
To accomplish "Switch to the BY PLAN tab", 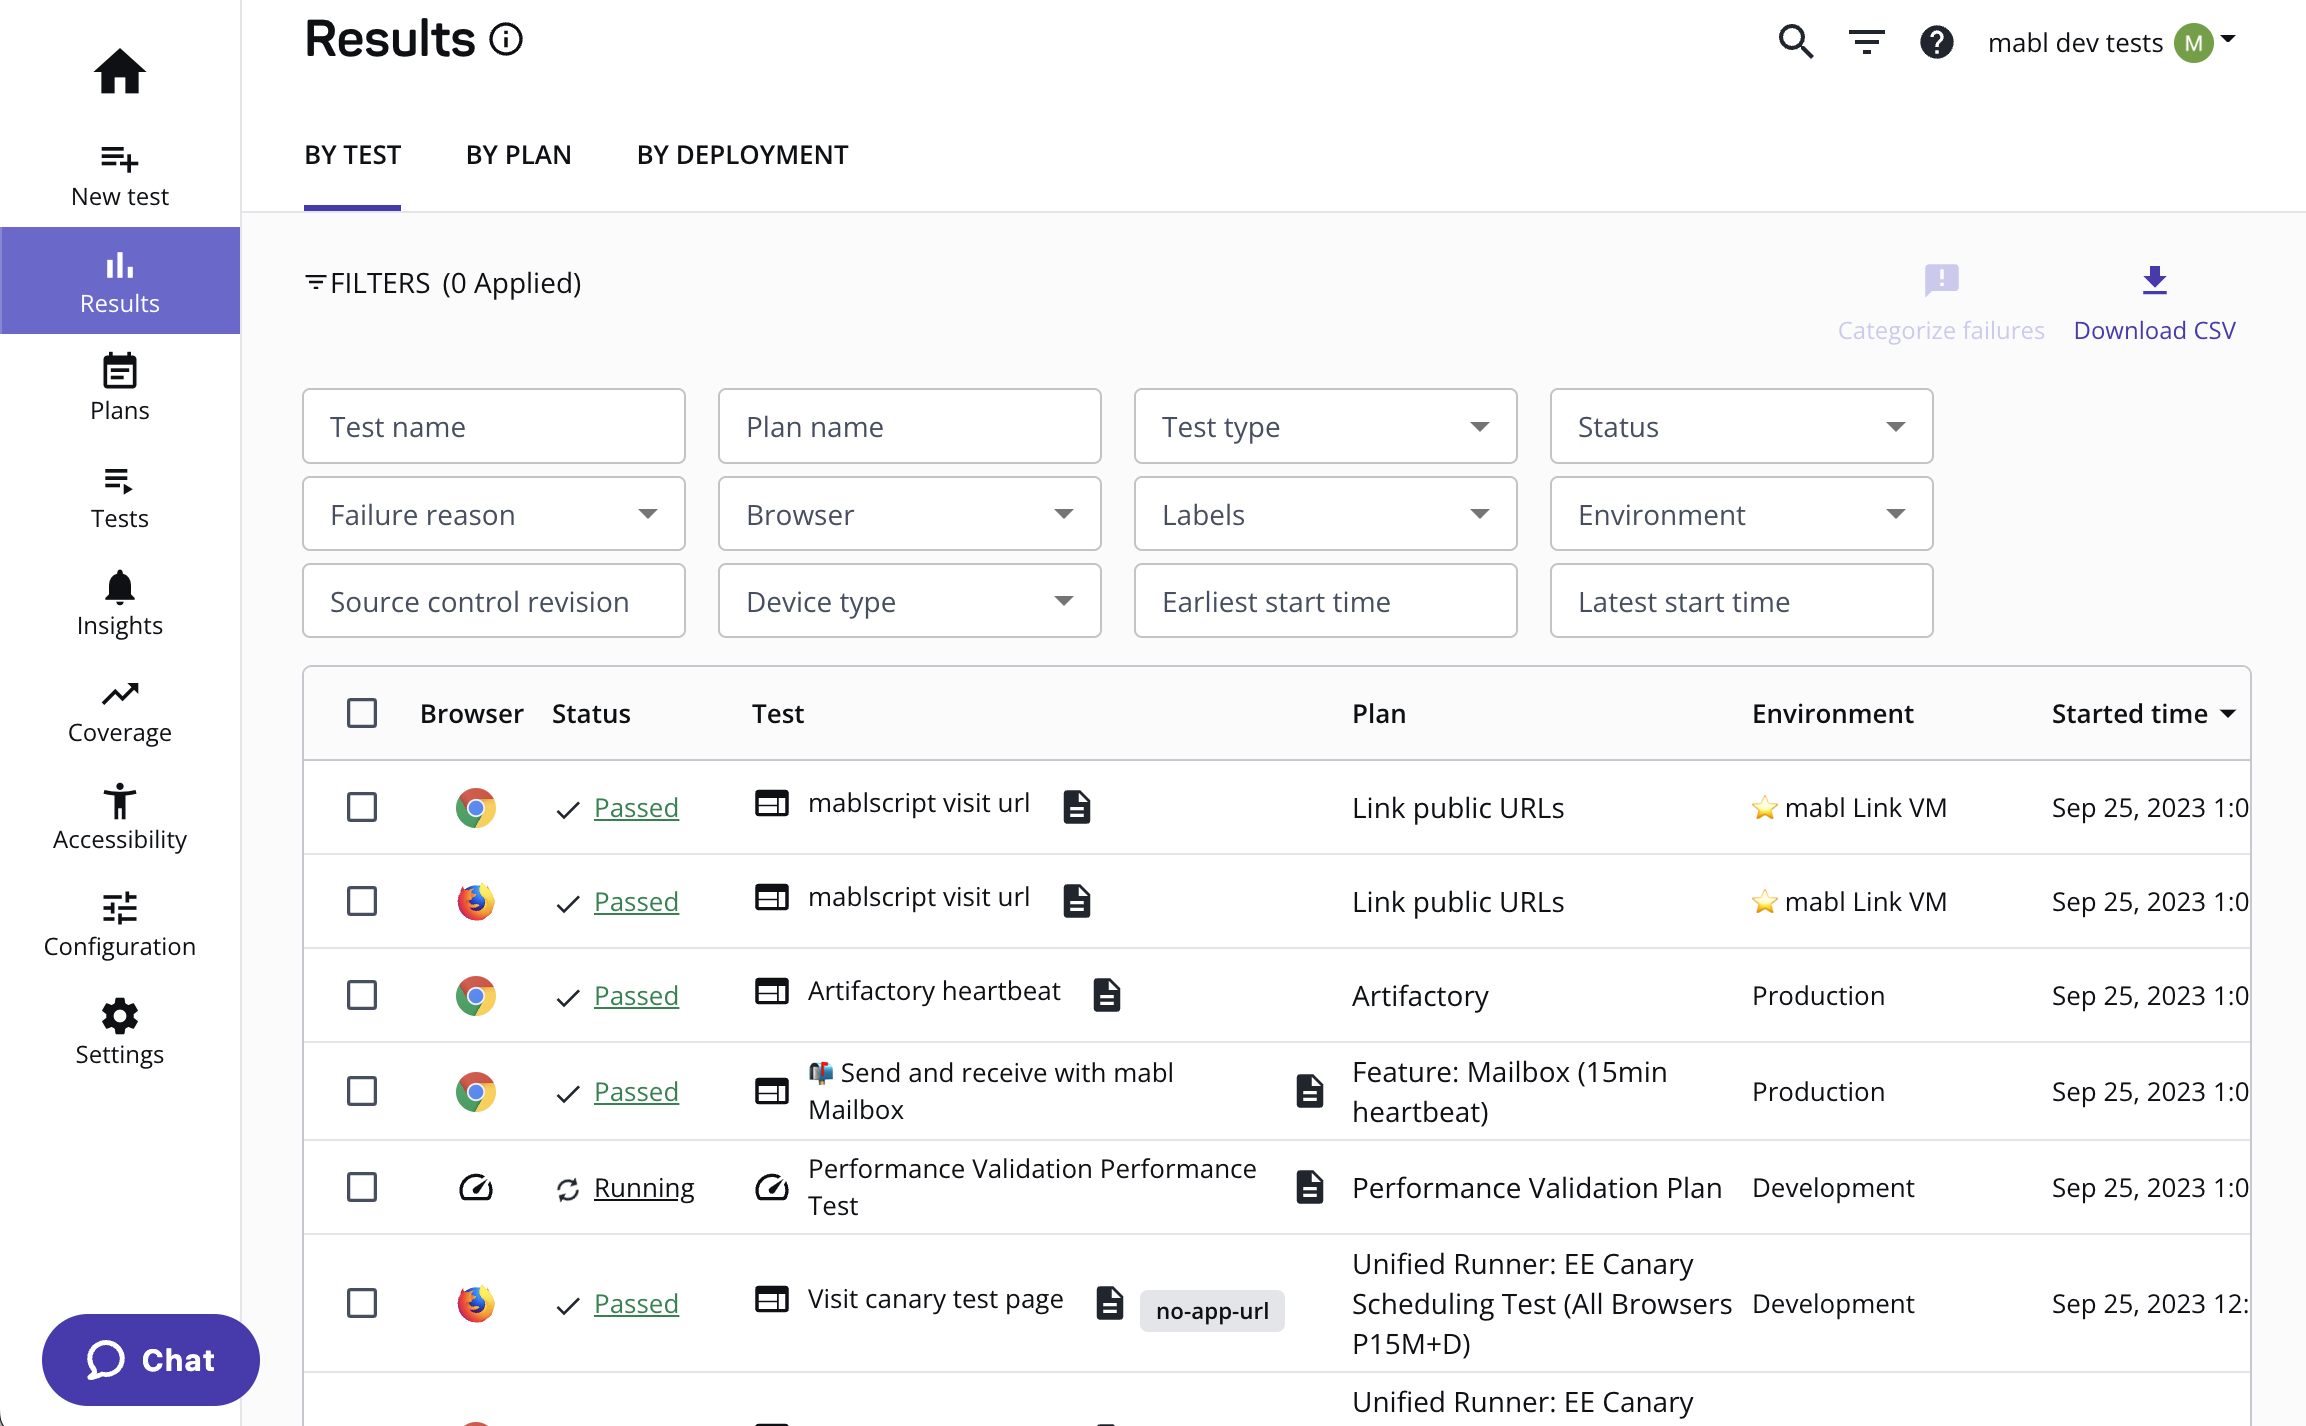I will [x=518, y=155].
